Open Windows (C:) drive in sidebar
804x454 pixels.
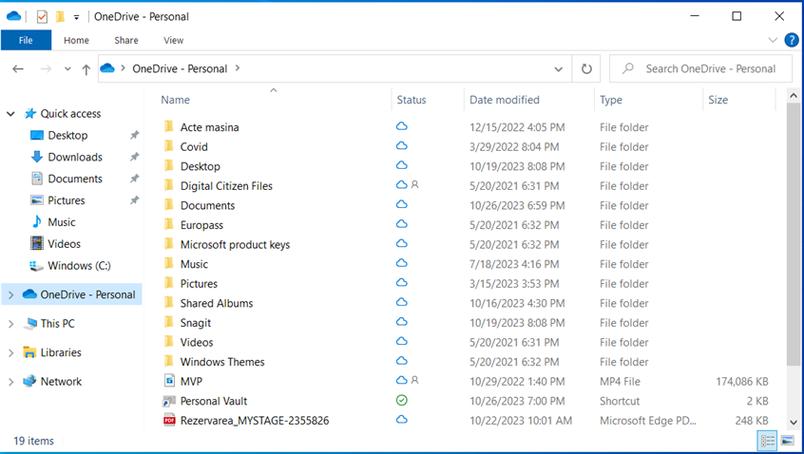79,266
